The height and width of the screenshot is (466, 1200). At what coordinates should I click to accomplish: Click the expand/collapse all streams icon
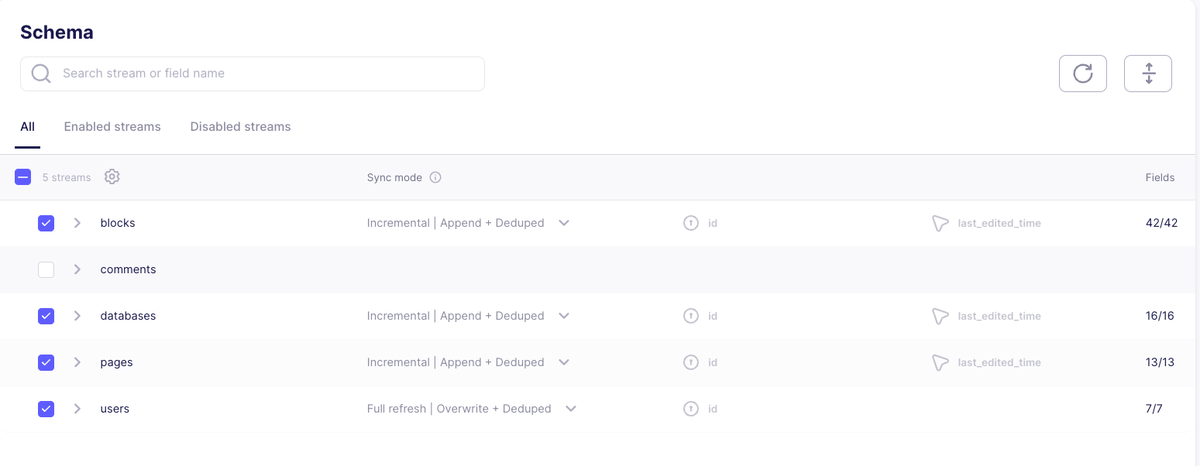(x=1148, y=73)
